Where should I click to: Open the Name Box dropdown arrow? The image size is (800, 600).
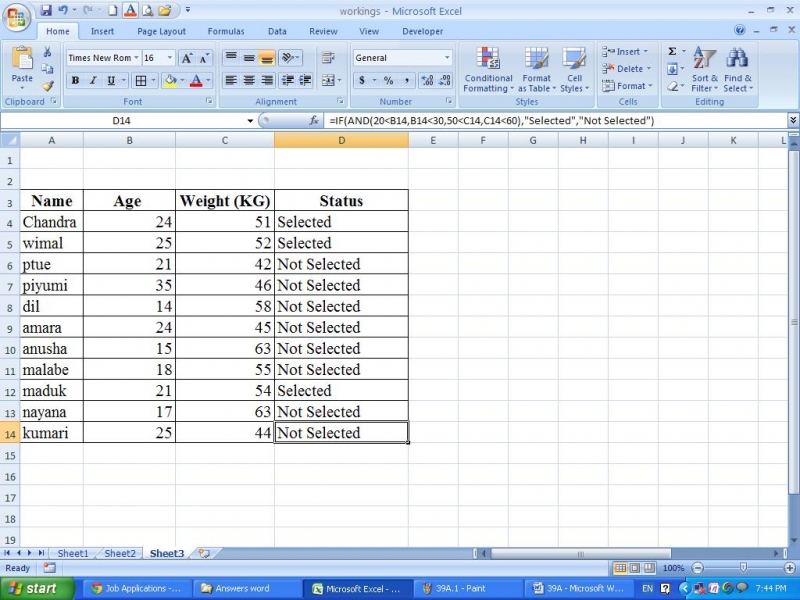250,121
